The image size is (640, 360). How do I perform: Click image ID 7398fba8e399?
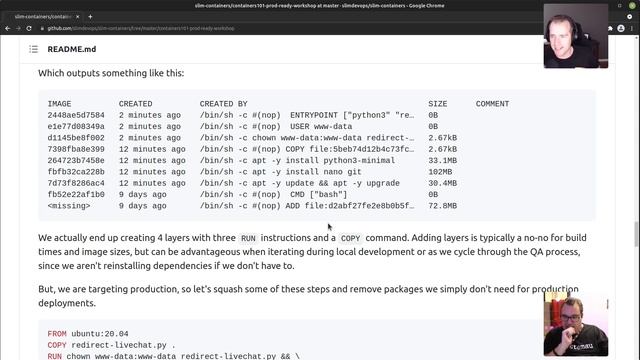point(76,149)
